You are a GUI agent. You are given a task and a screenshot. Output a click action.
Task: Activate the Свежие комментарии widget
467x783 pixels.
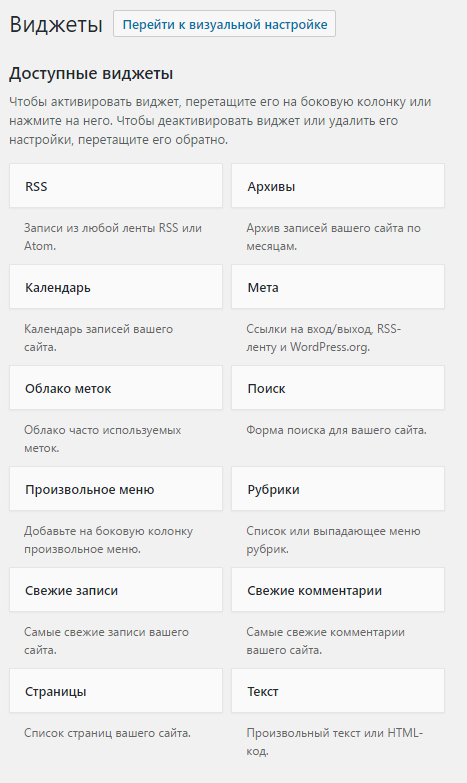coord(338,590)
